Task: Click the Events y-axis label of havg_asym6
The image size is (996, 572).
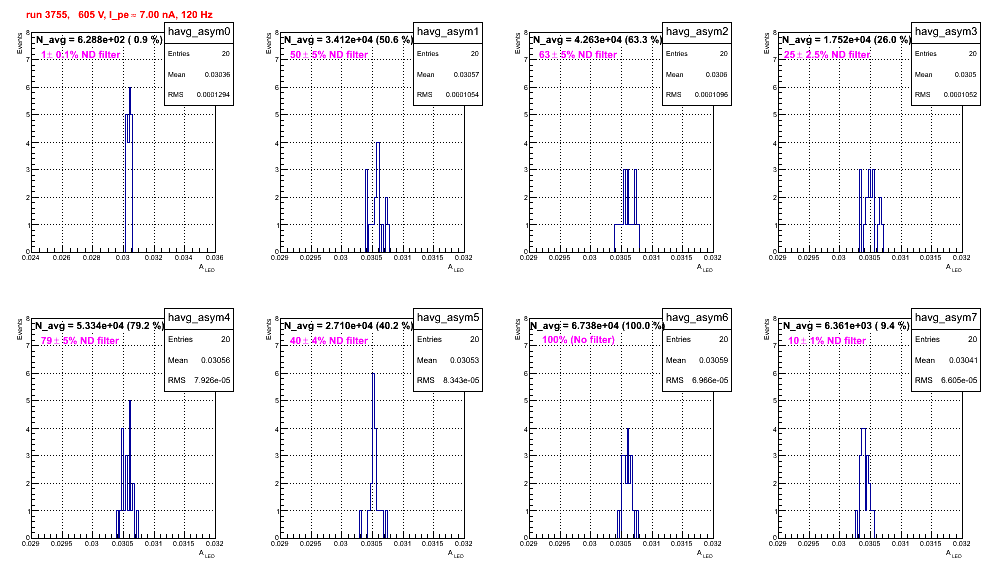Action: click(517, 329)
